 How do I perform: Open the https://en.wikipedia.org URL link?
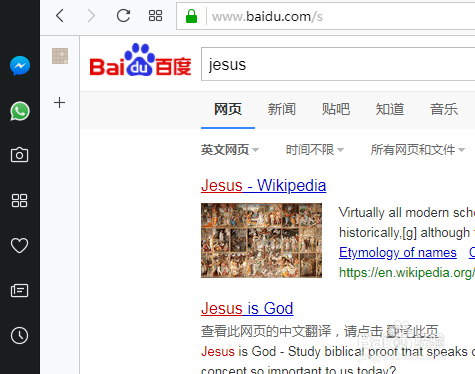[407, 273]
